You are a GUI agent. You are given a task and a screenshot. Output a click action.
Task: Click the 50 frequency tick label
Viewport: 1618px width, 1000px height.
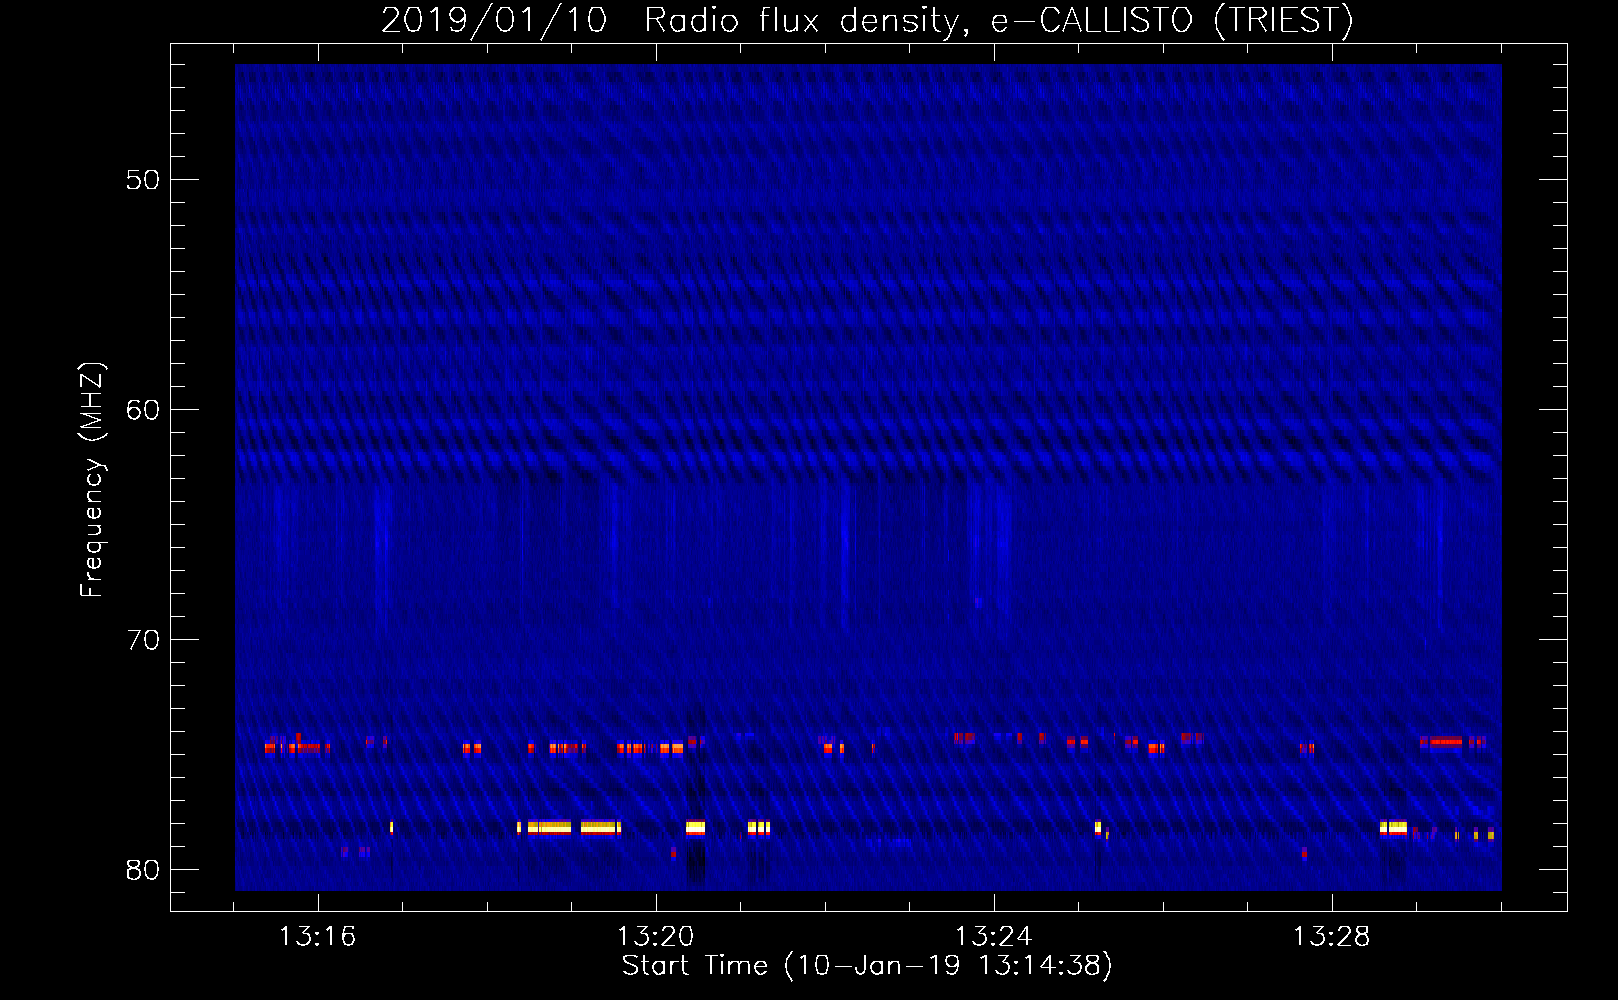(x=143, y=180)
